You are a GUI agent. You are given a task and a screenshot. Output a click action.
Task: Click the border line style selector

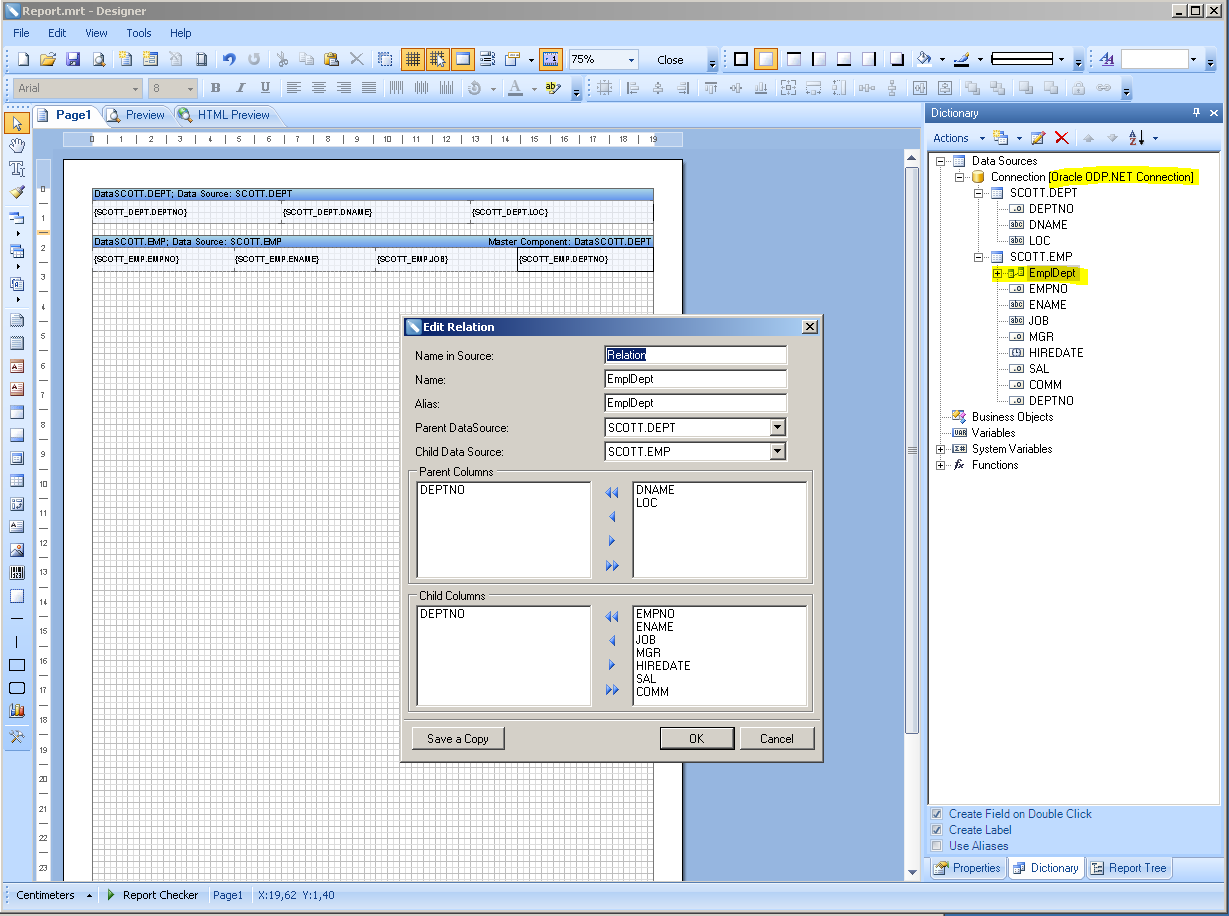[x=1027, y=60]
